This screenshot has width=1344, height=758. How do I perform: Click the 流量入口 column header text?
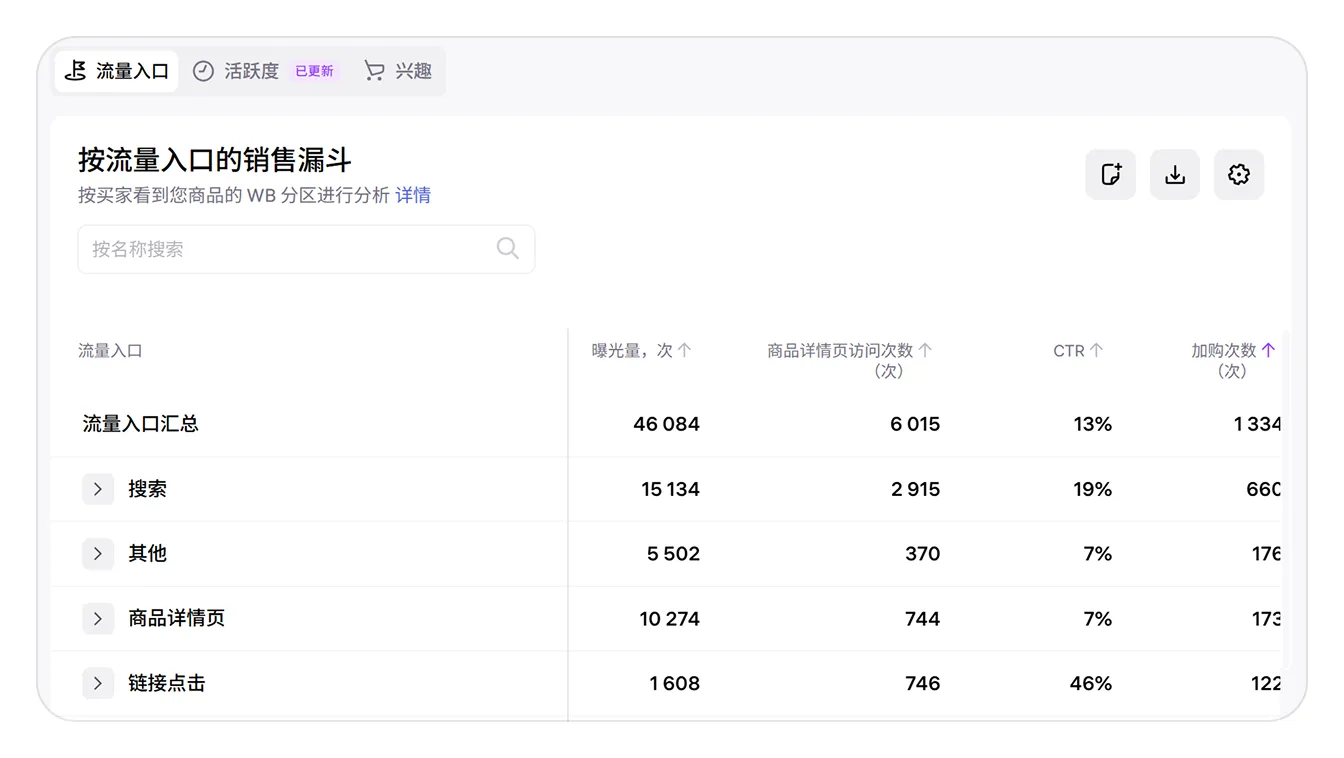pos(110,351)
